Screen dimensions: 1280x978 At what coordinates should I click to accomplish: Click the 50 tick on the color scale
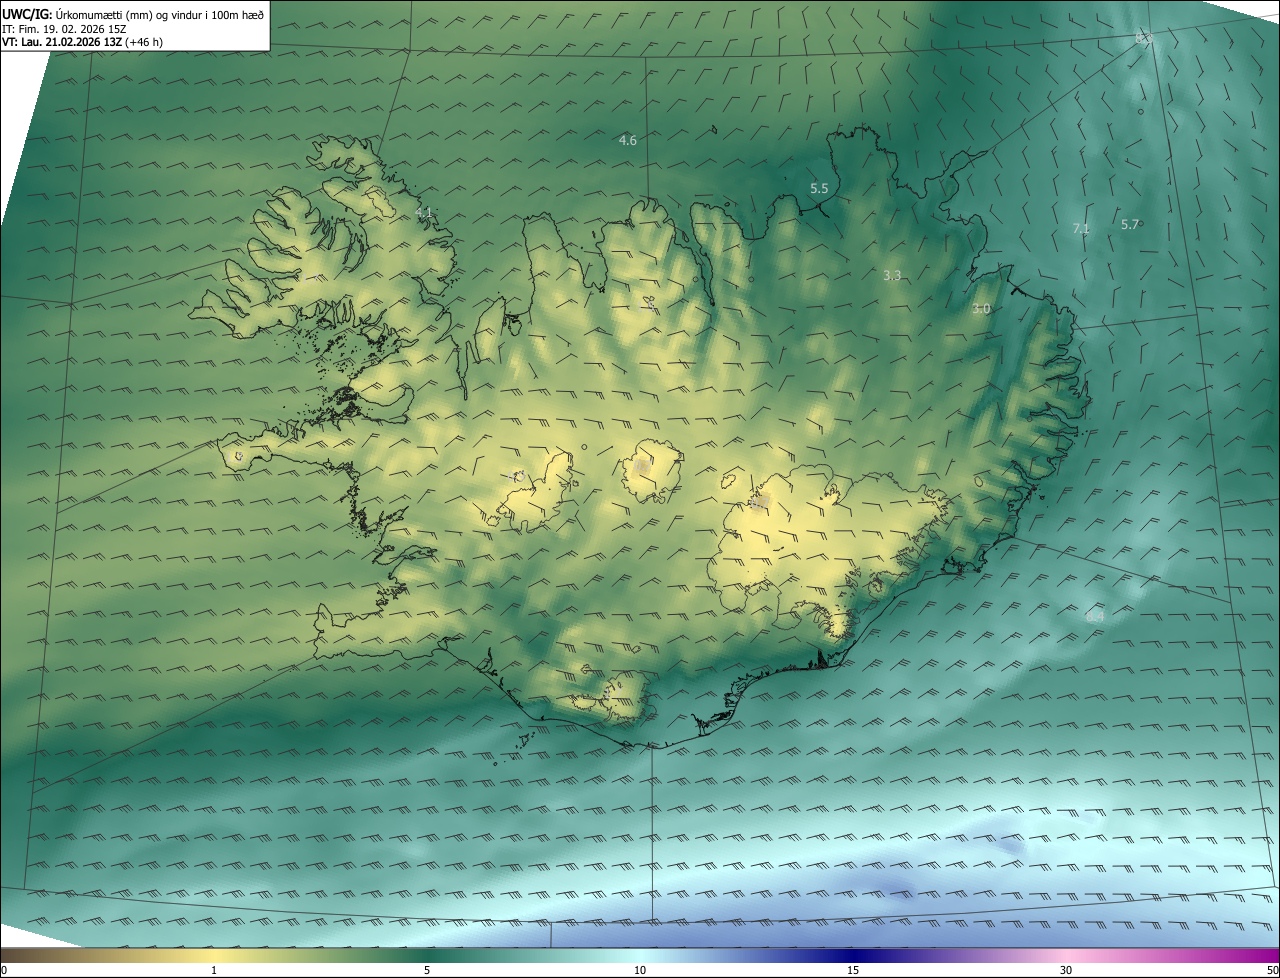coord(1272,970)
